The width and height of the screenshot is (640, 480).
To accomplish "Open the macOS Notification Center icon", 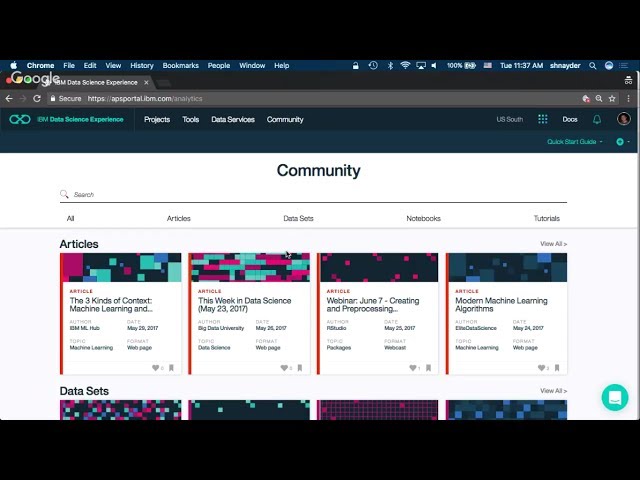I will click(x=623, y=66).
